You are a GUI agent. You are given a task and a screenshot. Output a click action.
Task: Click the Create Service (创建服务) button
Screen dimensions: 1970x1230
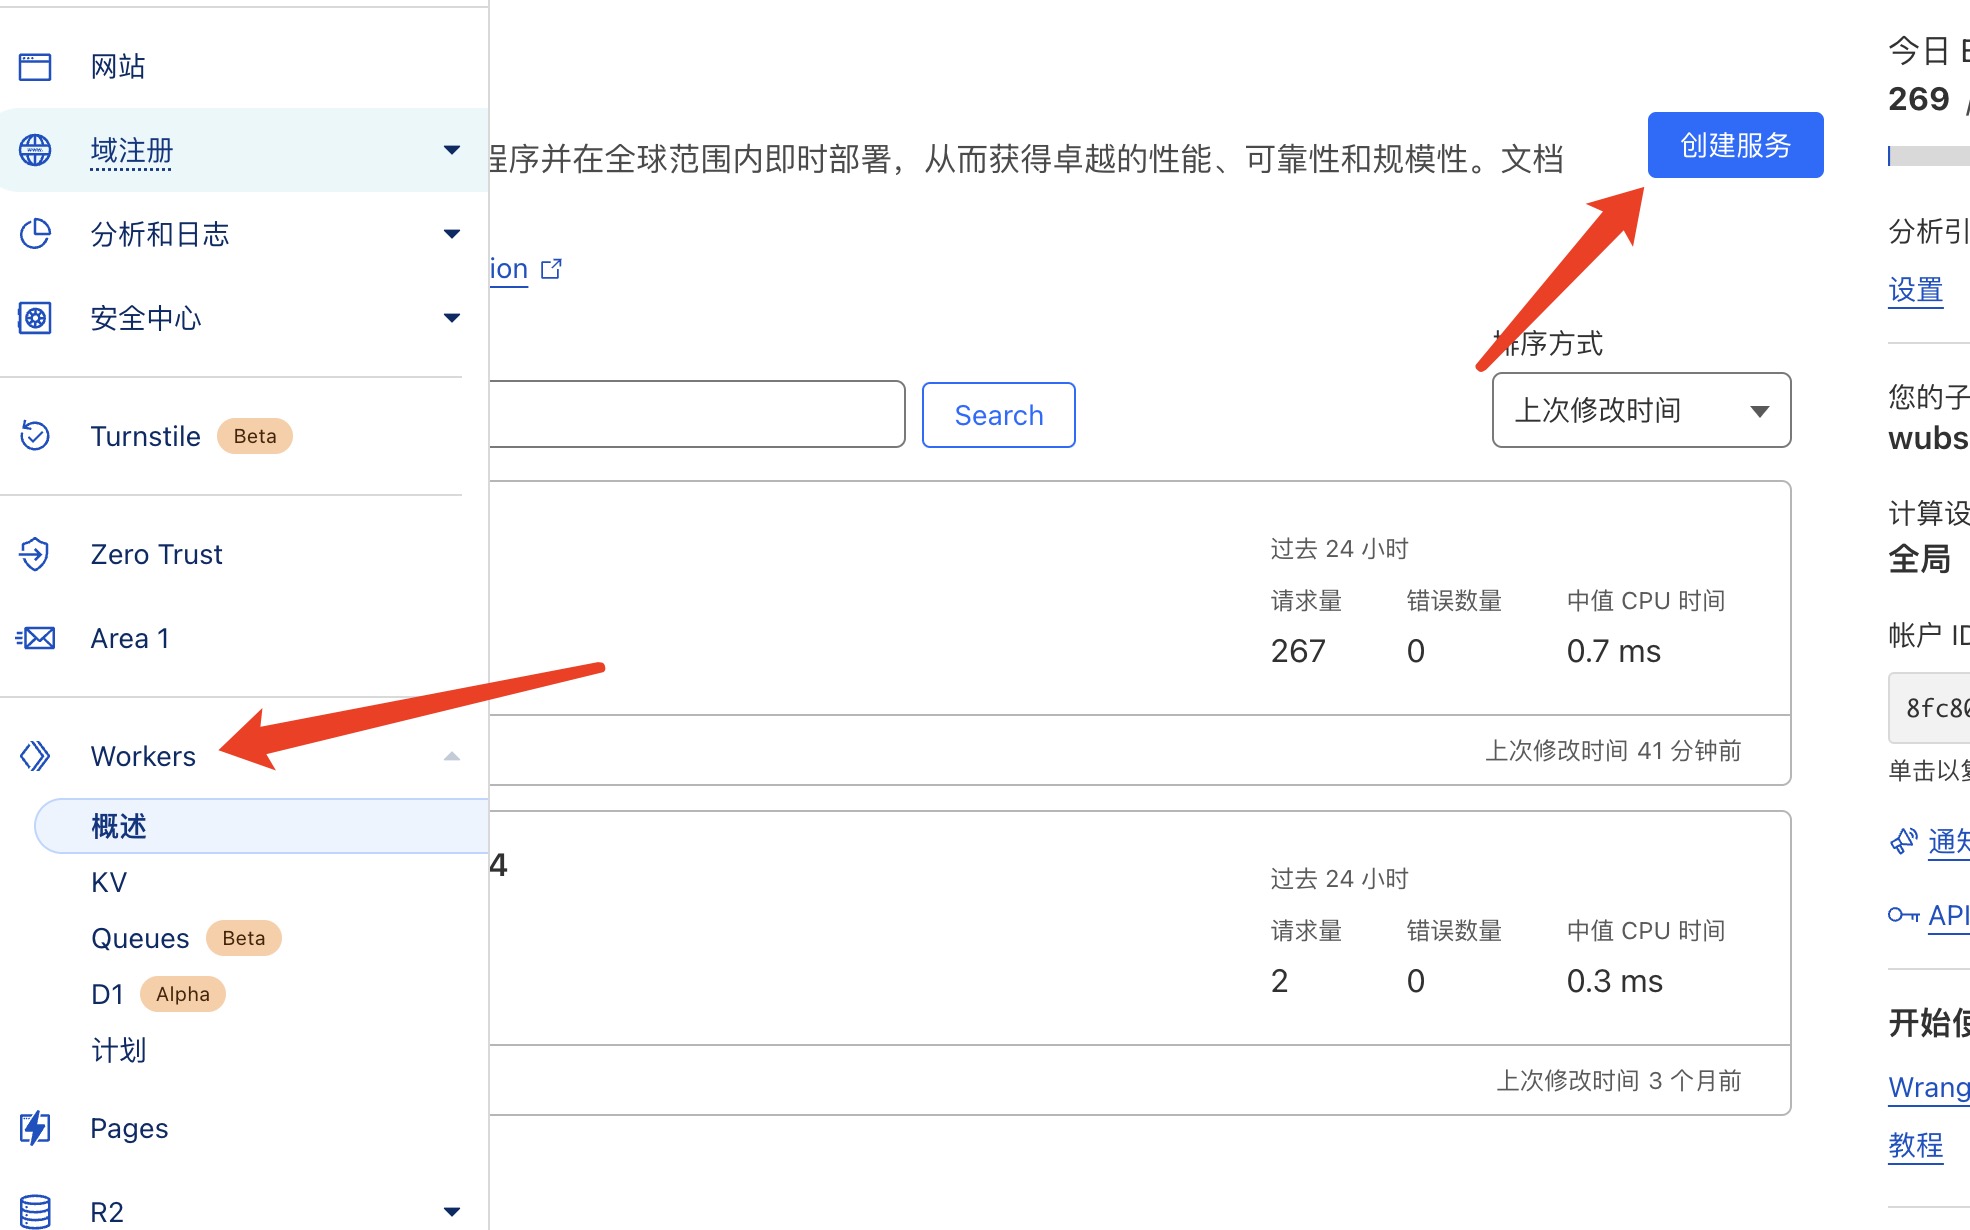(1735, 145)
